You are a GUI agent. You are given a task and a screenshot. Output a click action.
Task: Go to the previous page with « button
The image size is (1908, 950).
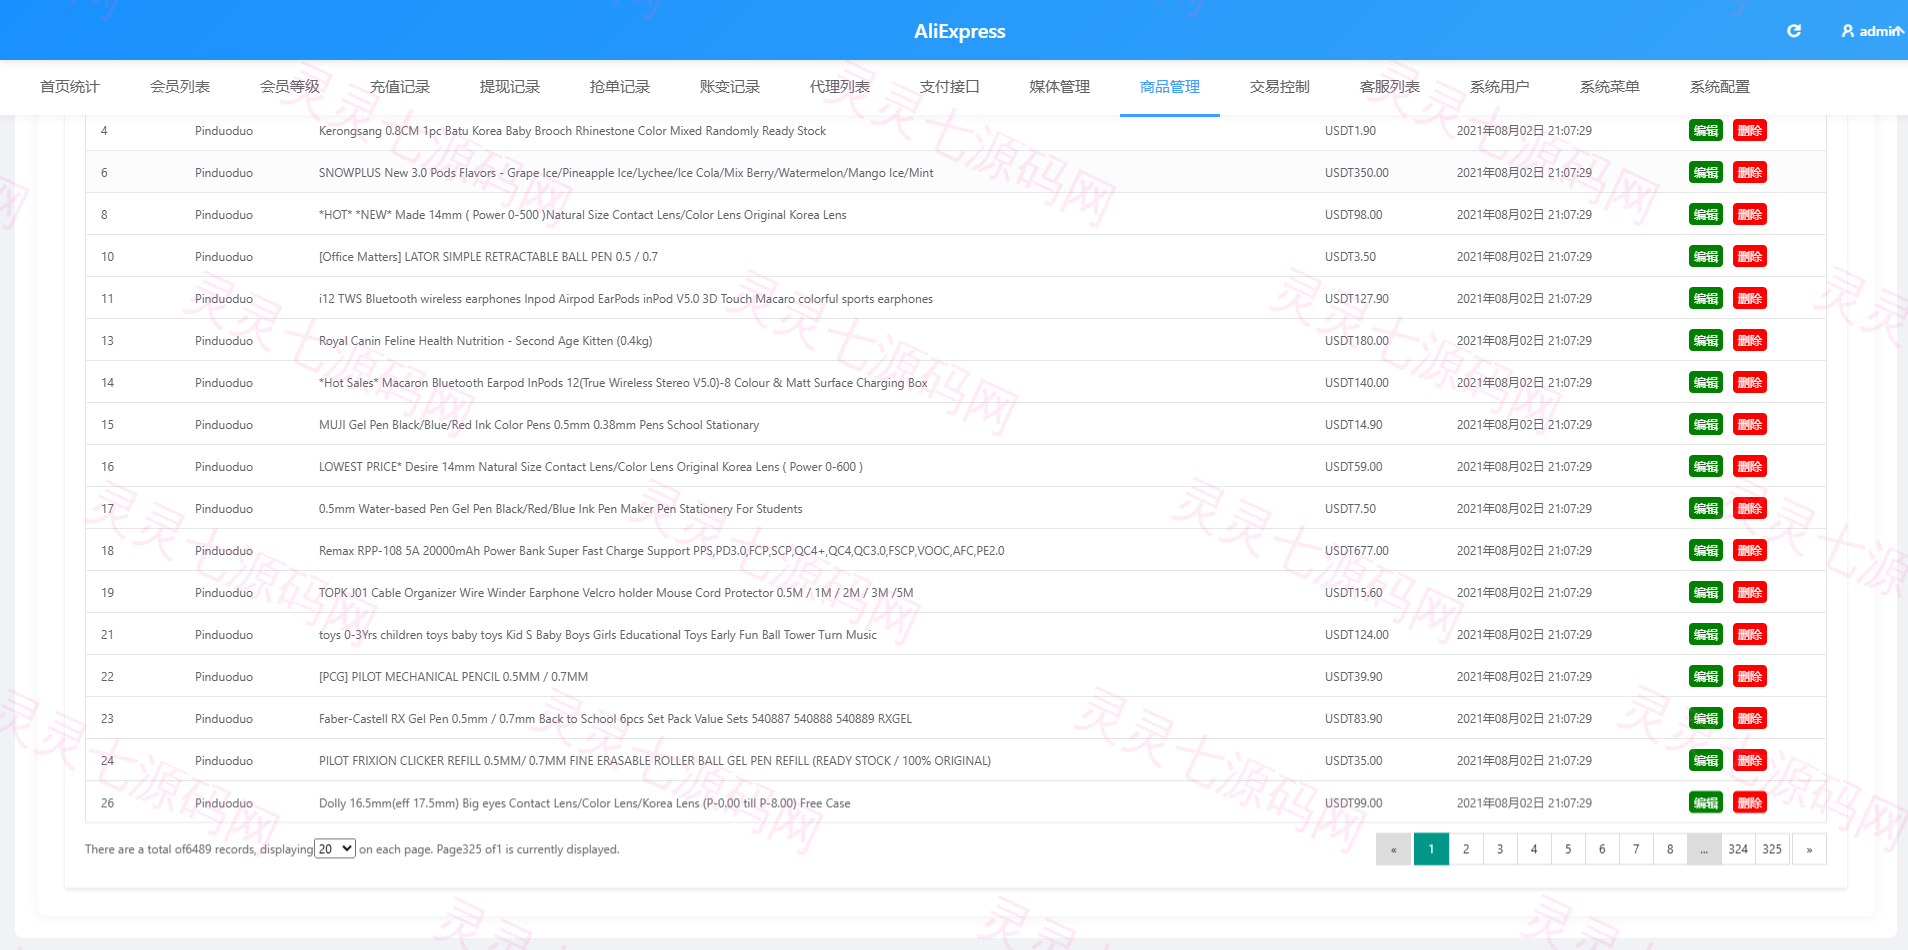pos(1393,849)
